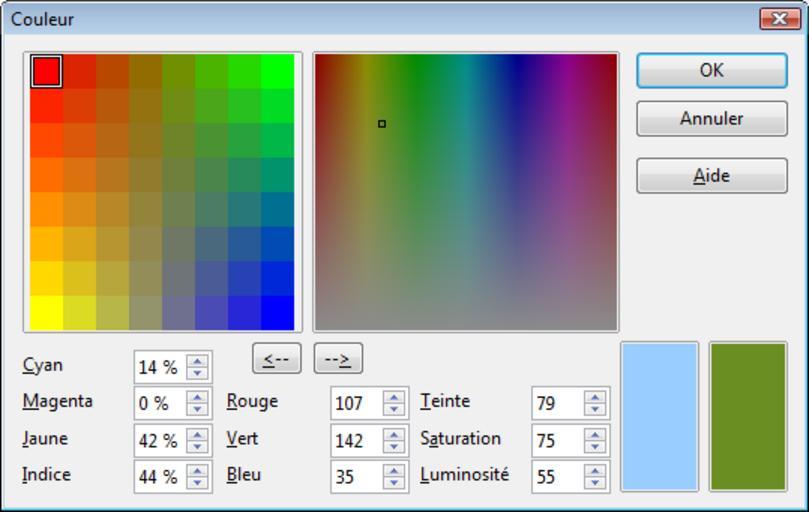Increase the Cyan percentage with up arrow
809x512 pixels.
pos(198,361)
